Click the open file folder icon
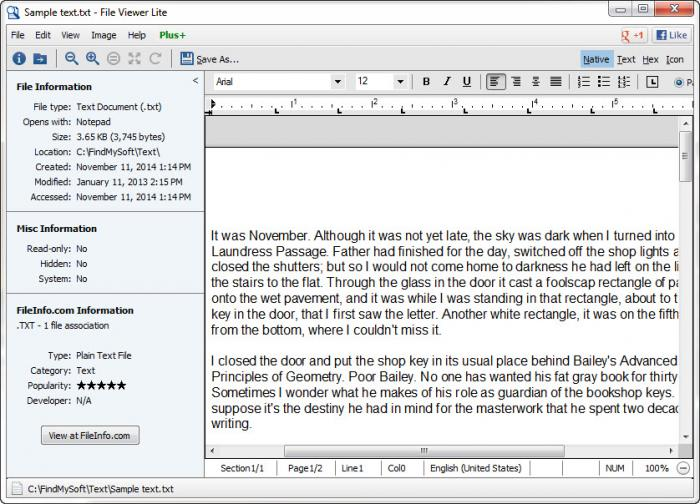700x504 pixels. coord(41,59)
